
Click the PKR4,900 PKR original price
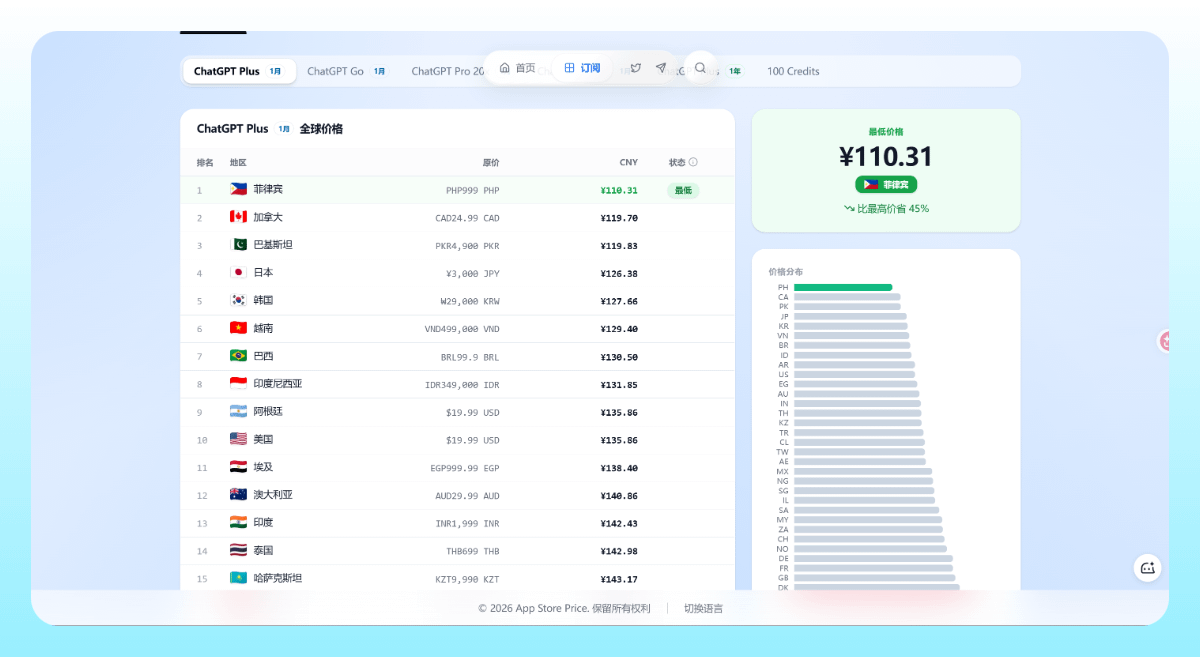pos(467,245)
